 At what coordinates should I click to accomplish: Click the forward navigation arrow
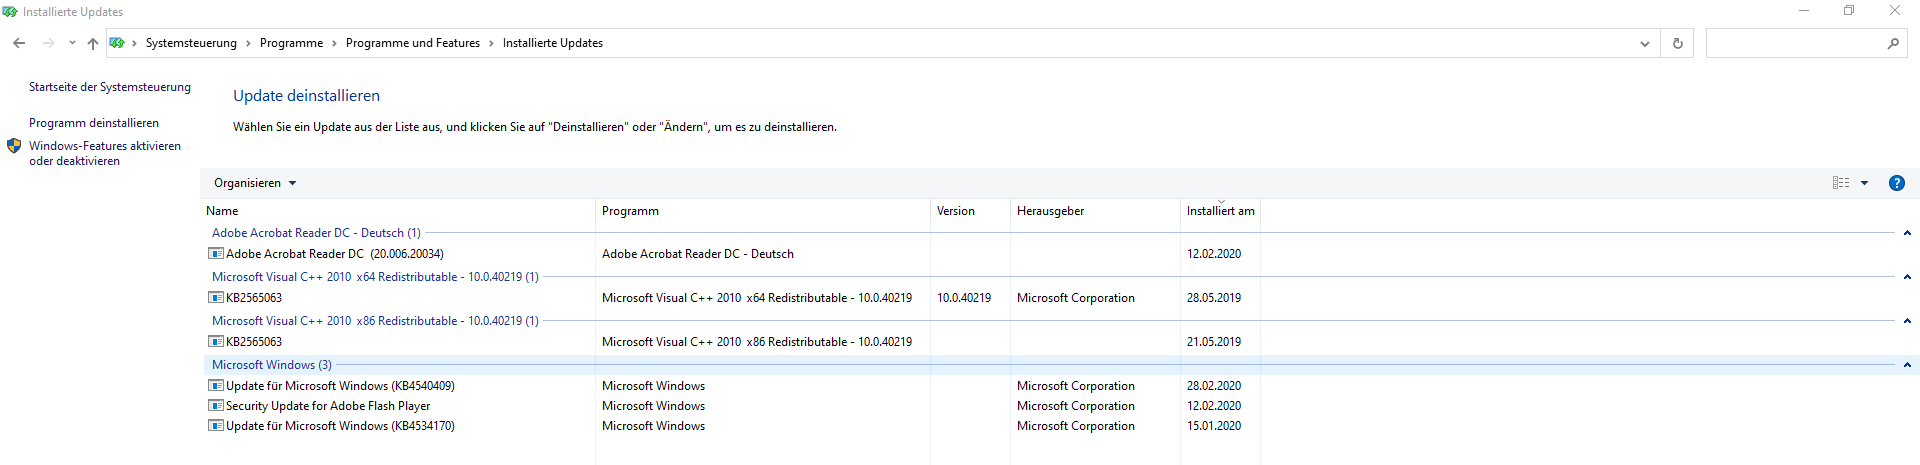[48, 43]
